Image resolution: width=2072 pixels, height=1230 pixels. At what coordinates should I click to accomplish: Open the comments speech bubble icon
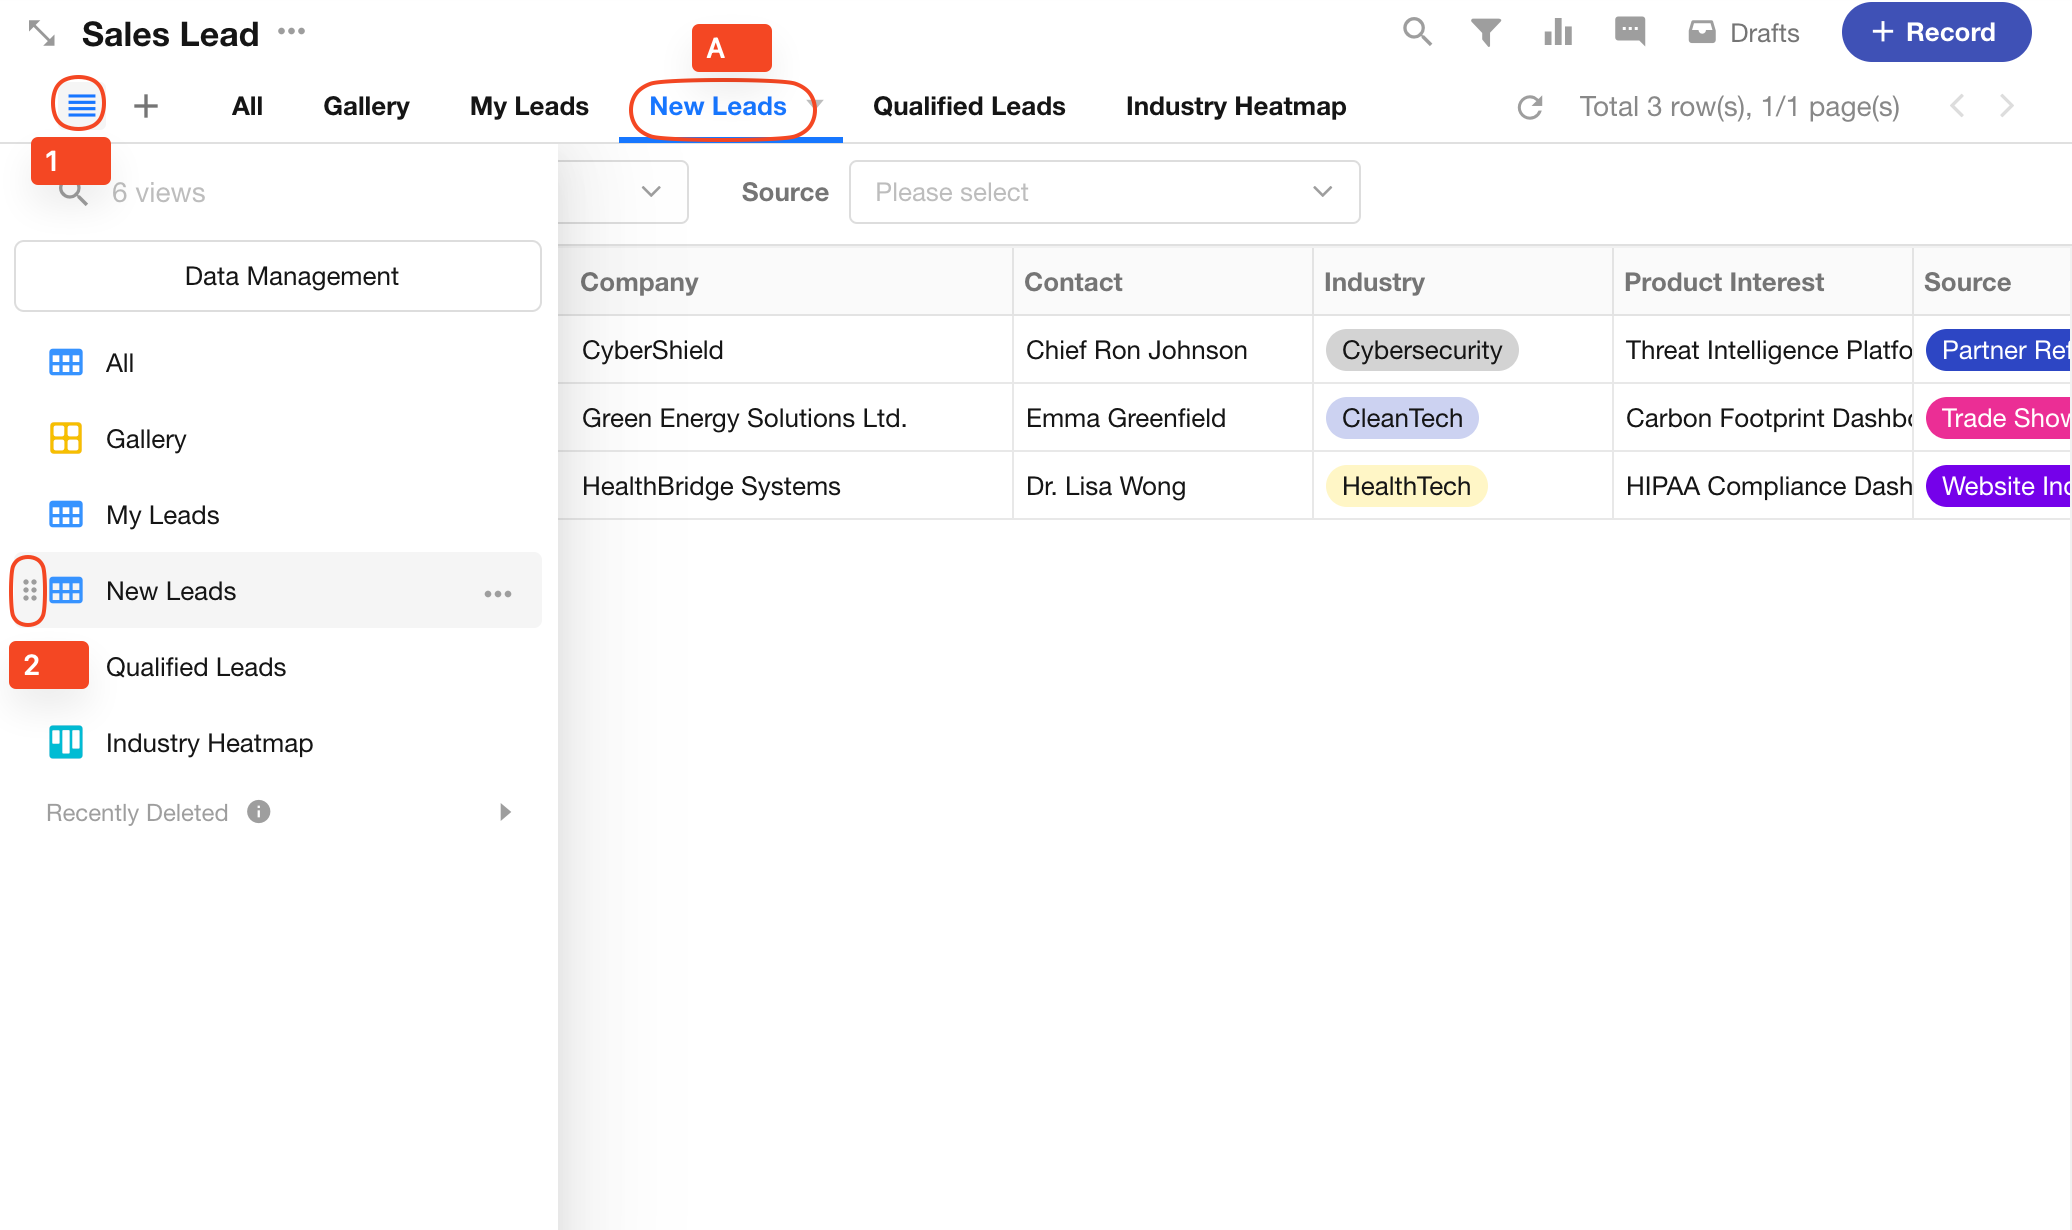click(x=1630, y=32)
